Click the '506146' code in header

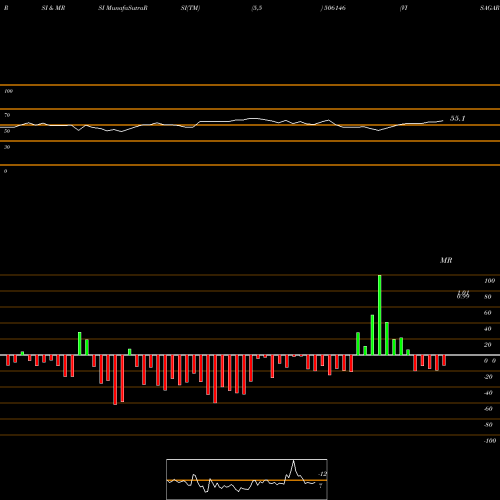click(x=335, y=8)
